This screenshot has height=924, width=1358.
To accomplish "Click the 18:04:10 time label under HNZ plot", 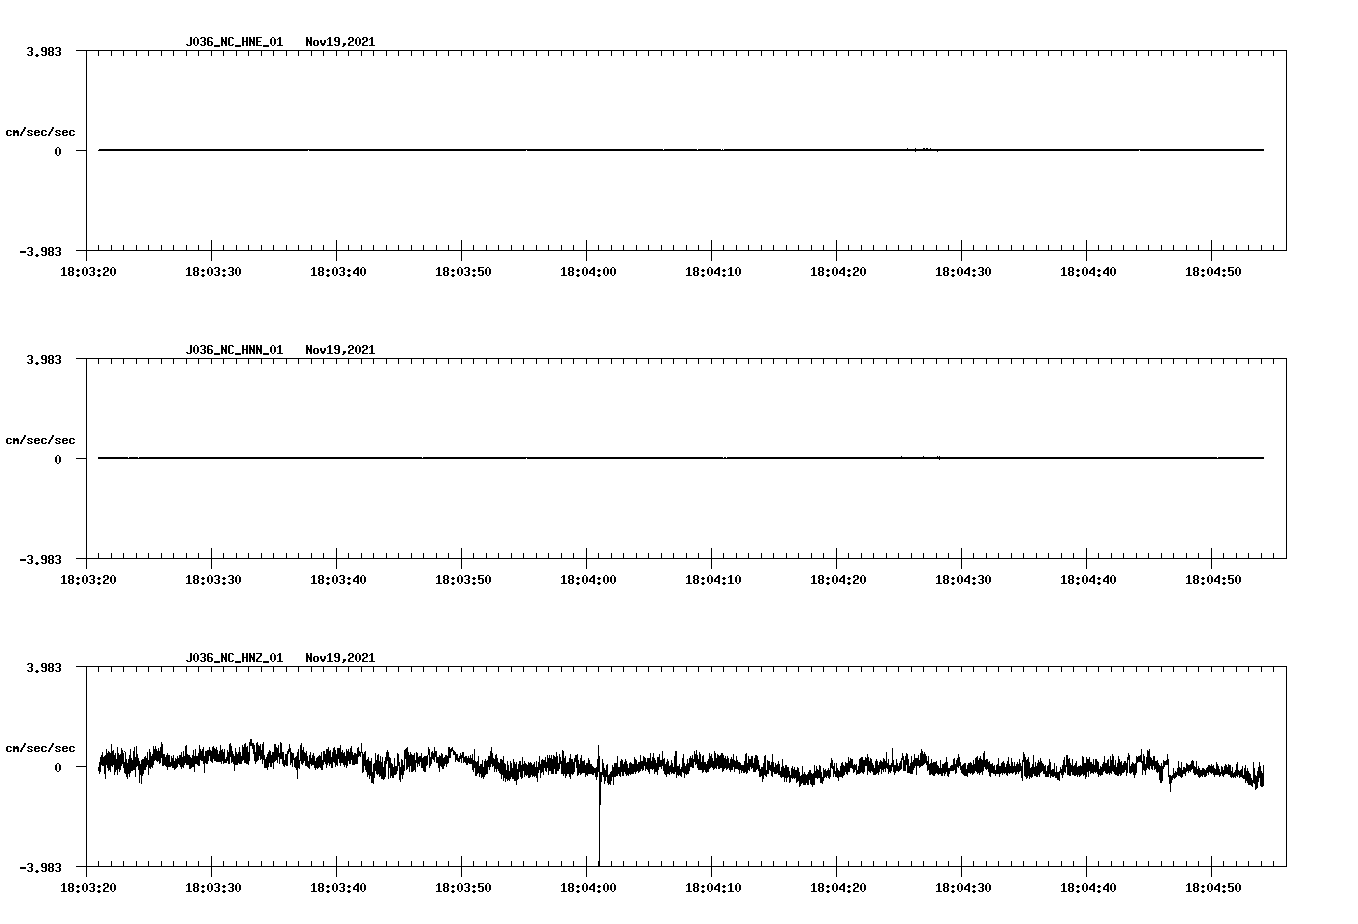I will 713,887.
